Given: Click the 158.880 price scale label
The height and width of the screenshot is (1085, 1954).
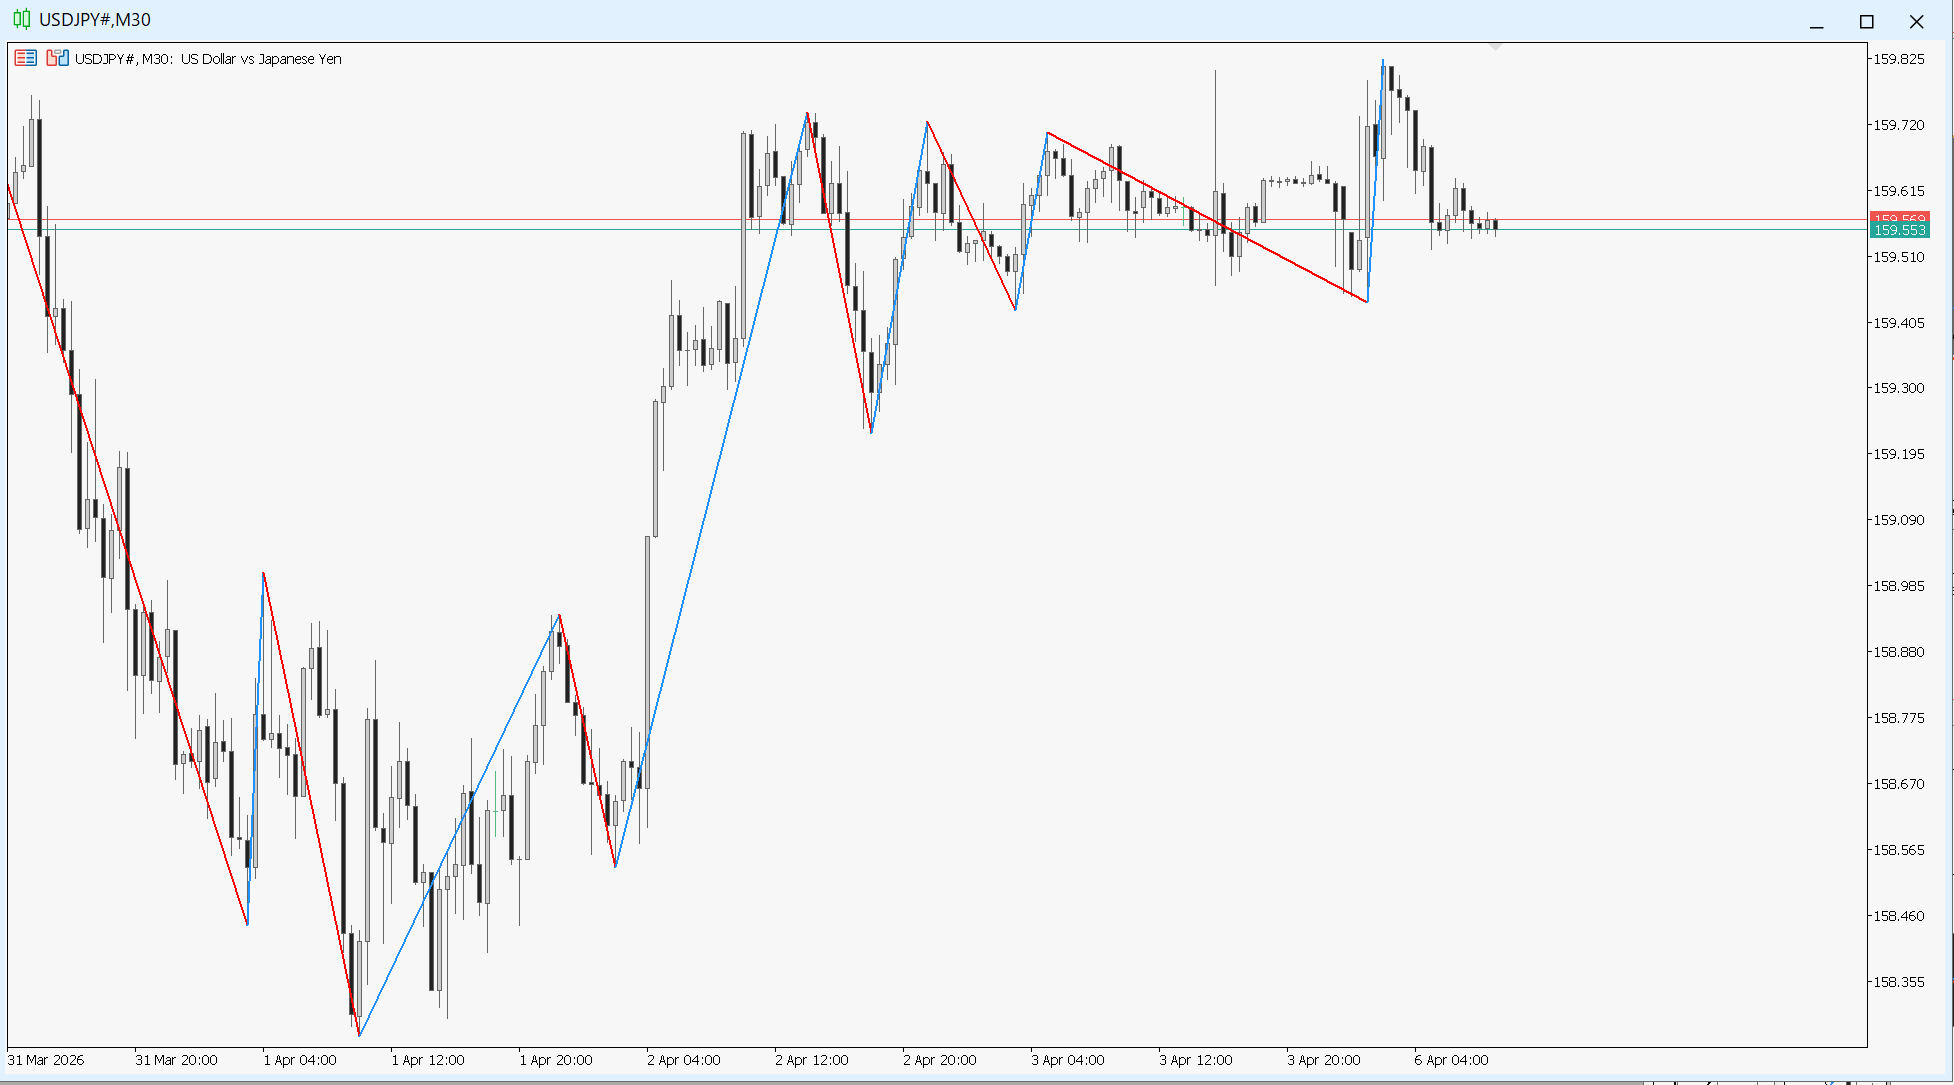Looking at the screenshot, I should tap(1898, 652).
